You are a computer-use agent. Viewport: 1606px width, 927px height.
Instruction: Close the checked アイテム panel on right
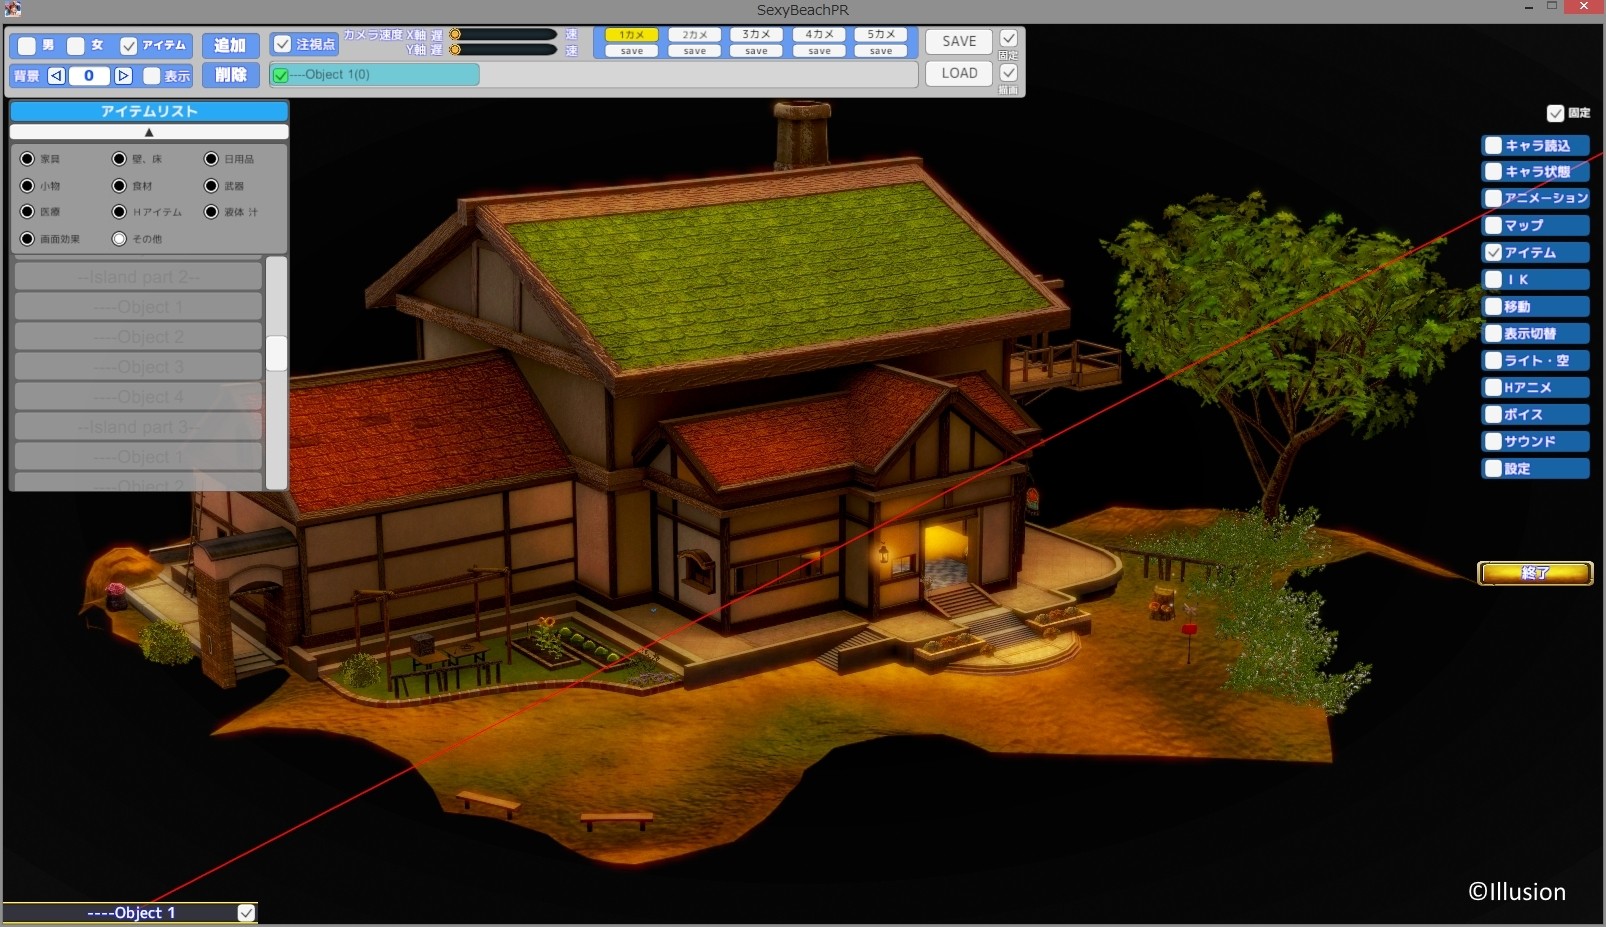coord(1535,252)
